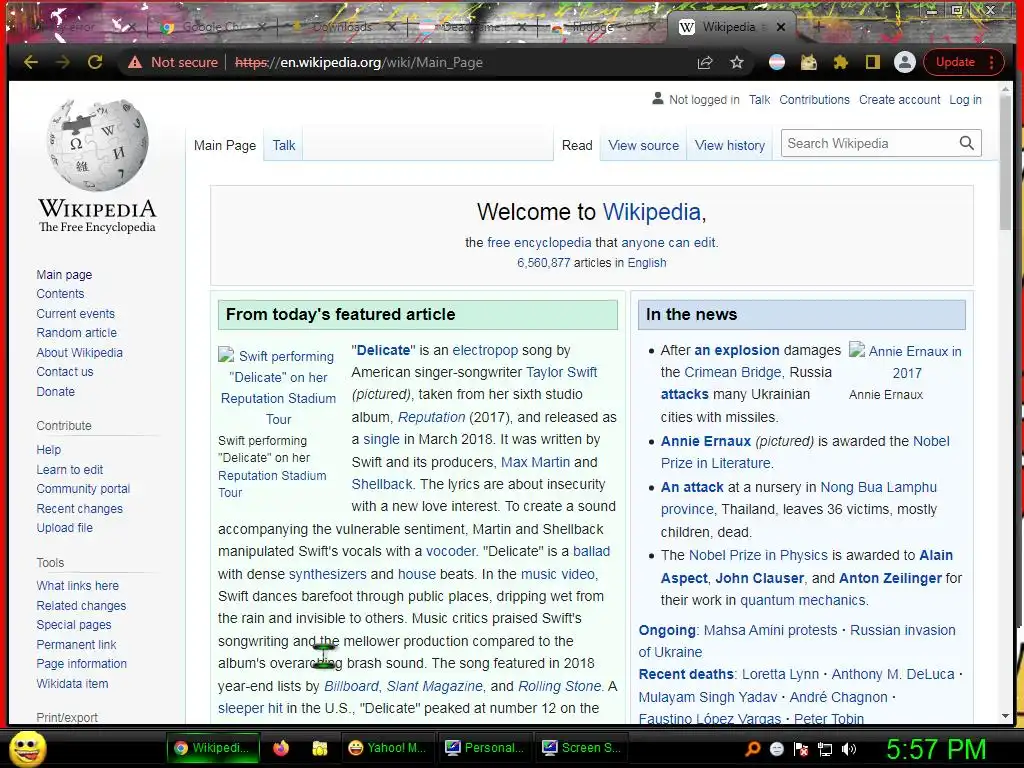Reload the page with the refresh icon
Viewport: 1024px width, 768px height.
95,62
